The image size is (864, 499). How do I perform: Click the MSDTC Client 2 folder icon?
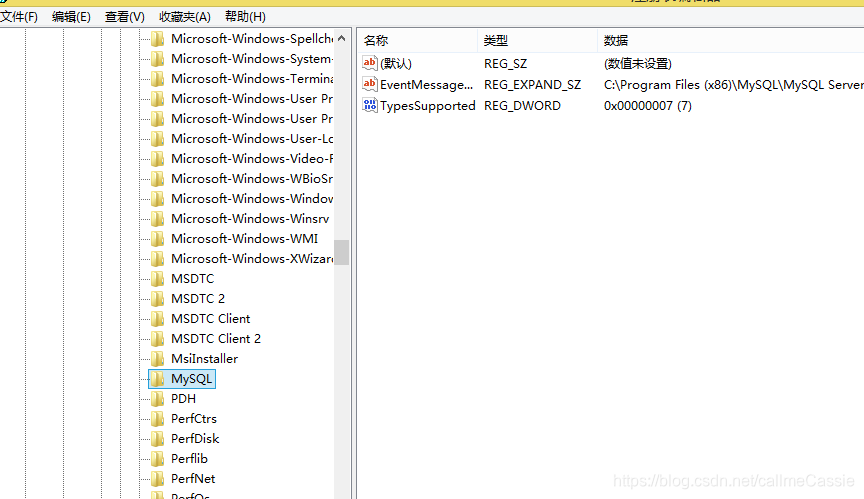(x=158, y=339)
